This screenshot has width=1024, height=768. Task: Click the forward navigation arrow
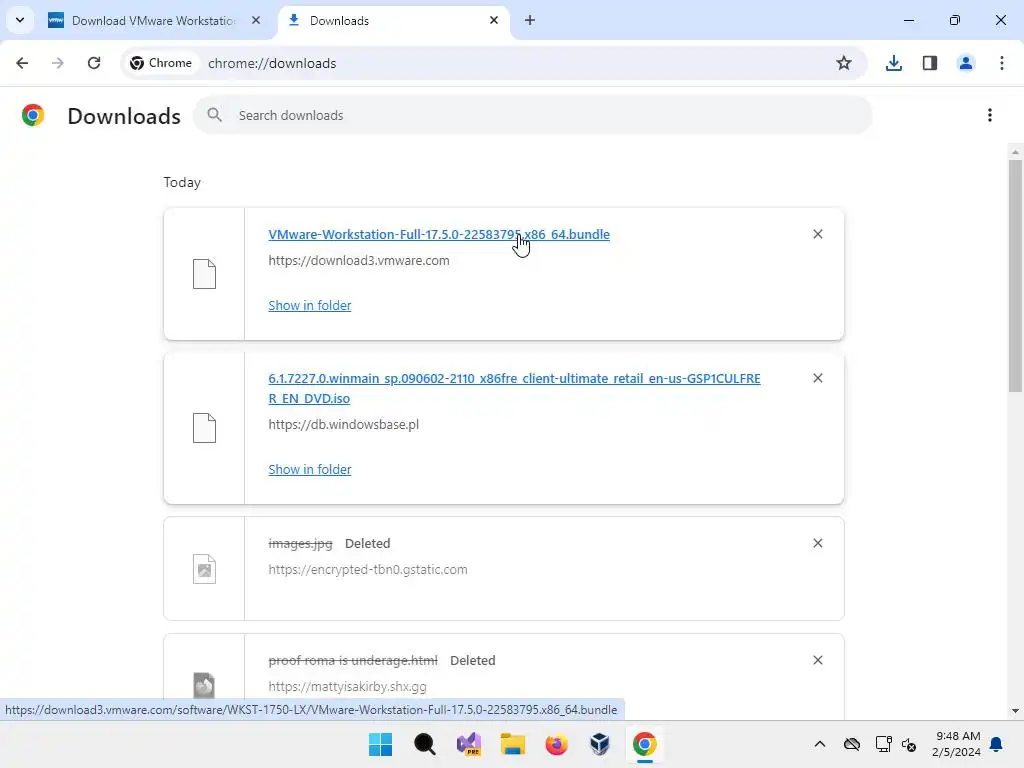58,63
